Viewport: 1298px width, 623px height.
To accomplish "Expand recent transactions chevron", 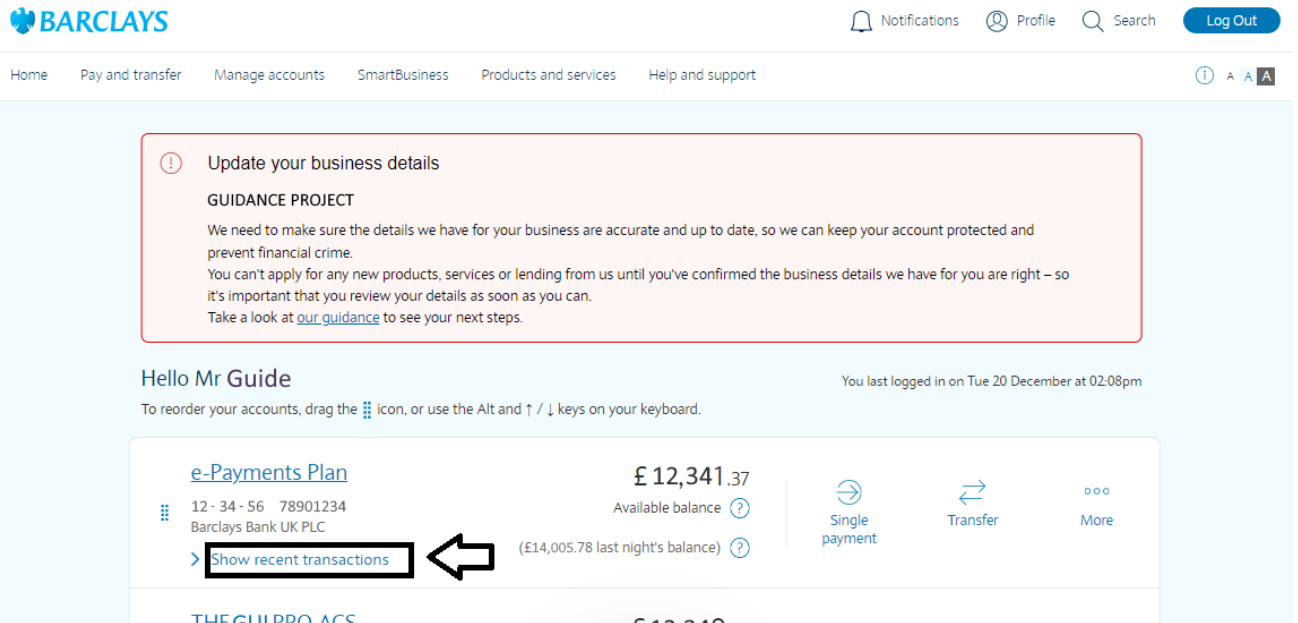I will (194, 559).
